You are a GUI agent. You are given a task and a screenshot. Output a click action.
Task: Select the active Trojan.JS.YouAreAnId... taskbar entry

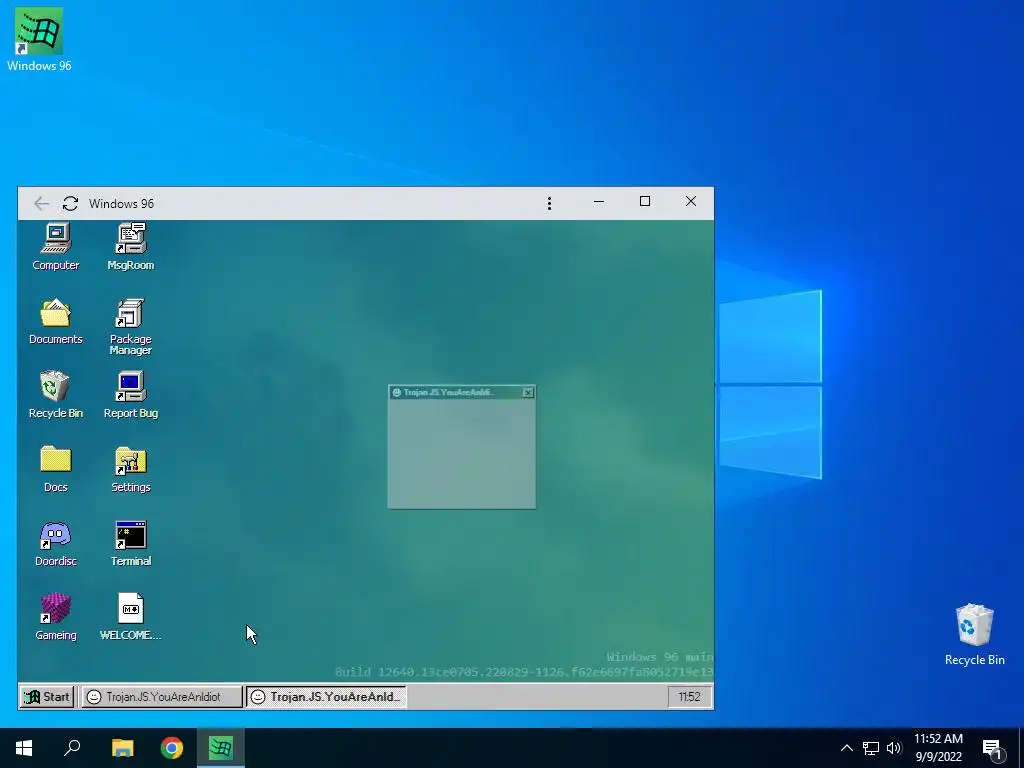click(327, 697)
